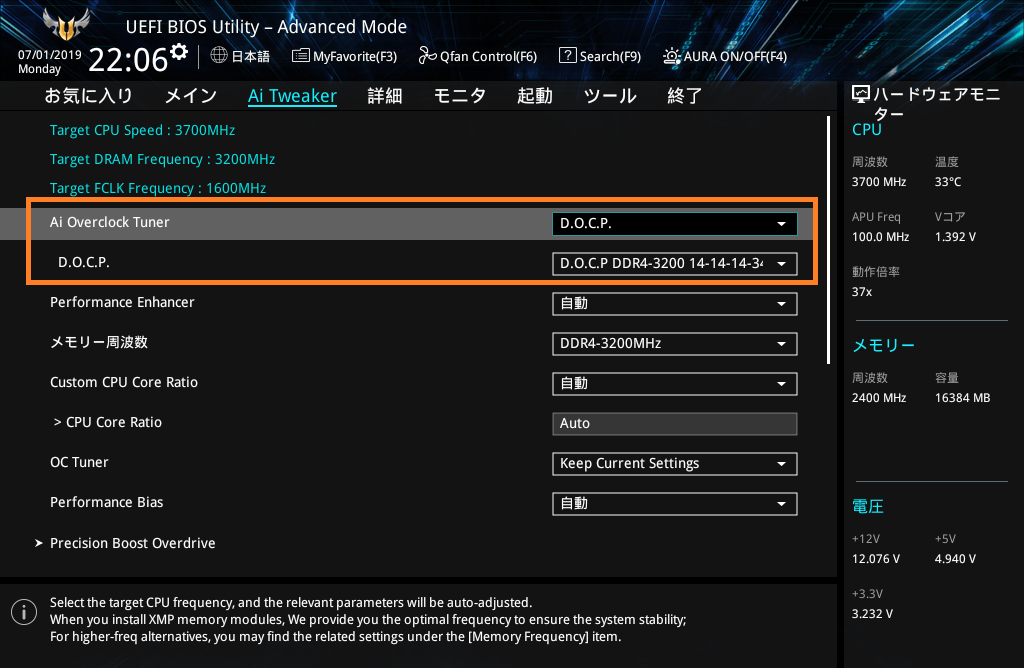The width and height of the screenshot is (1024, 668).
Task: Click the 4.940 V reading
Action: [x=955, y=559]
